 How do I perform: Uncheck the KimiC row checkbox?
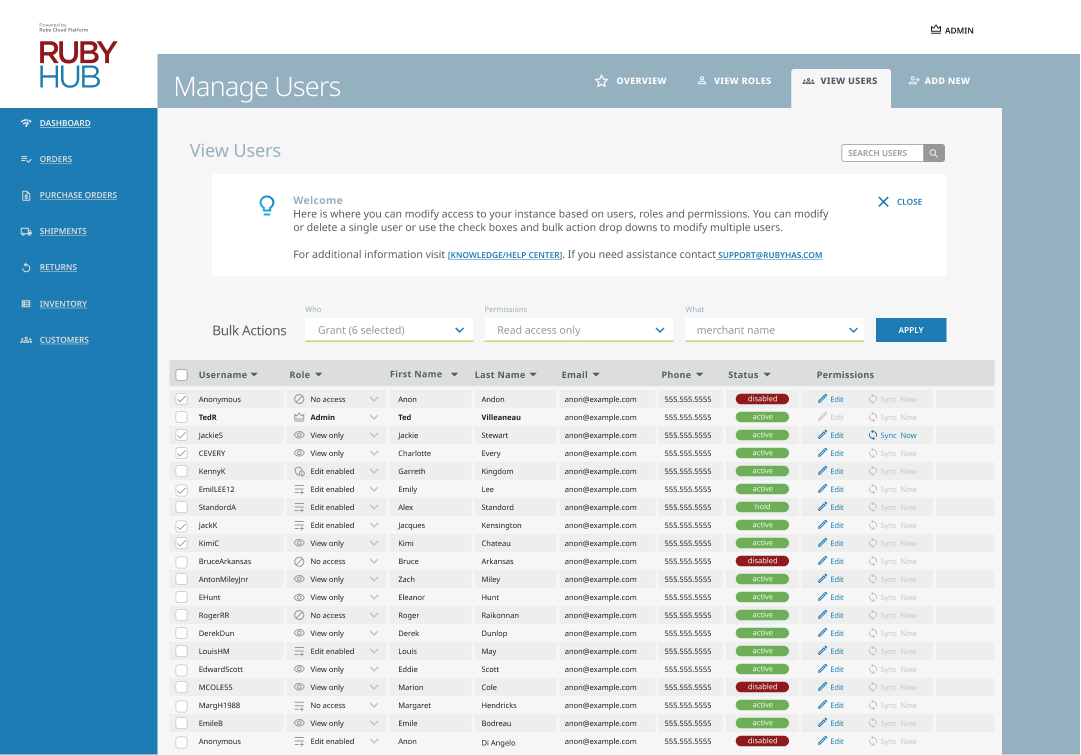pyautogui.click(x=181, y=543)
